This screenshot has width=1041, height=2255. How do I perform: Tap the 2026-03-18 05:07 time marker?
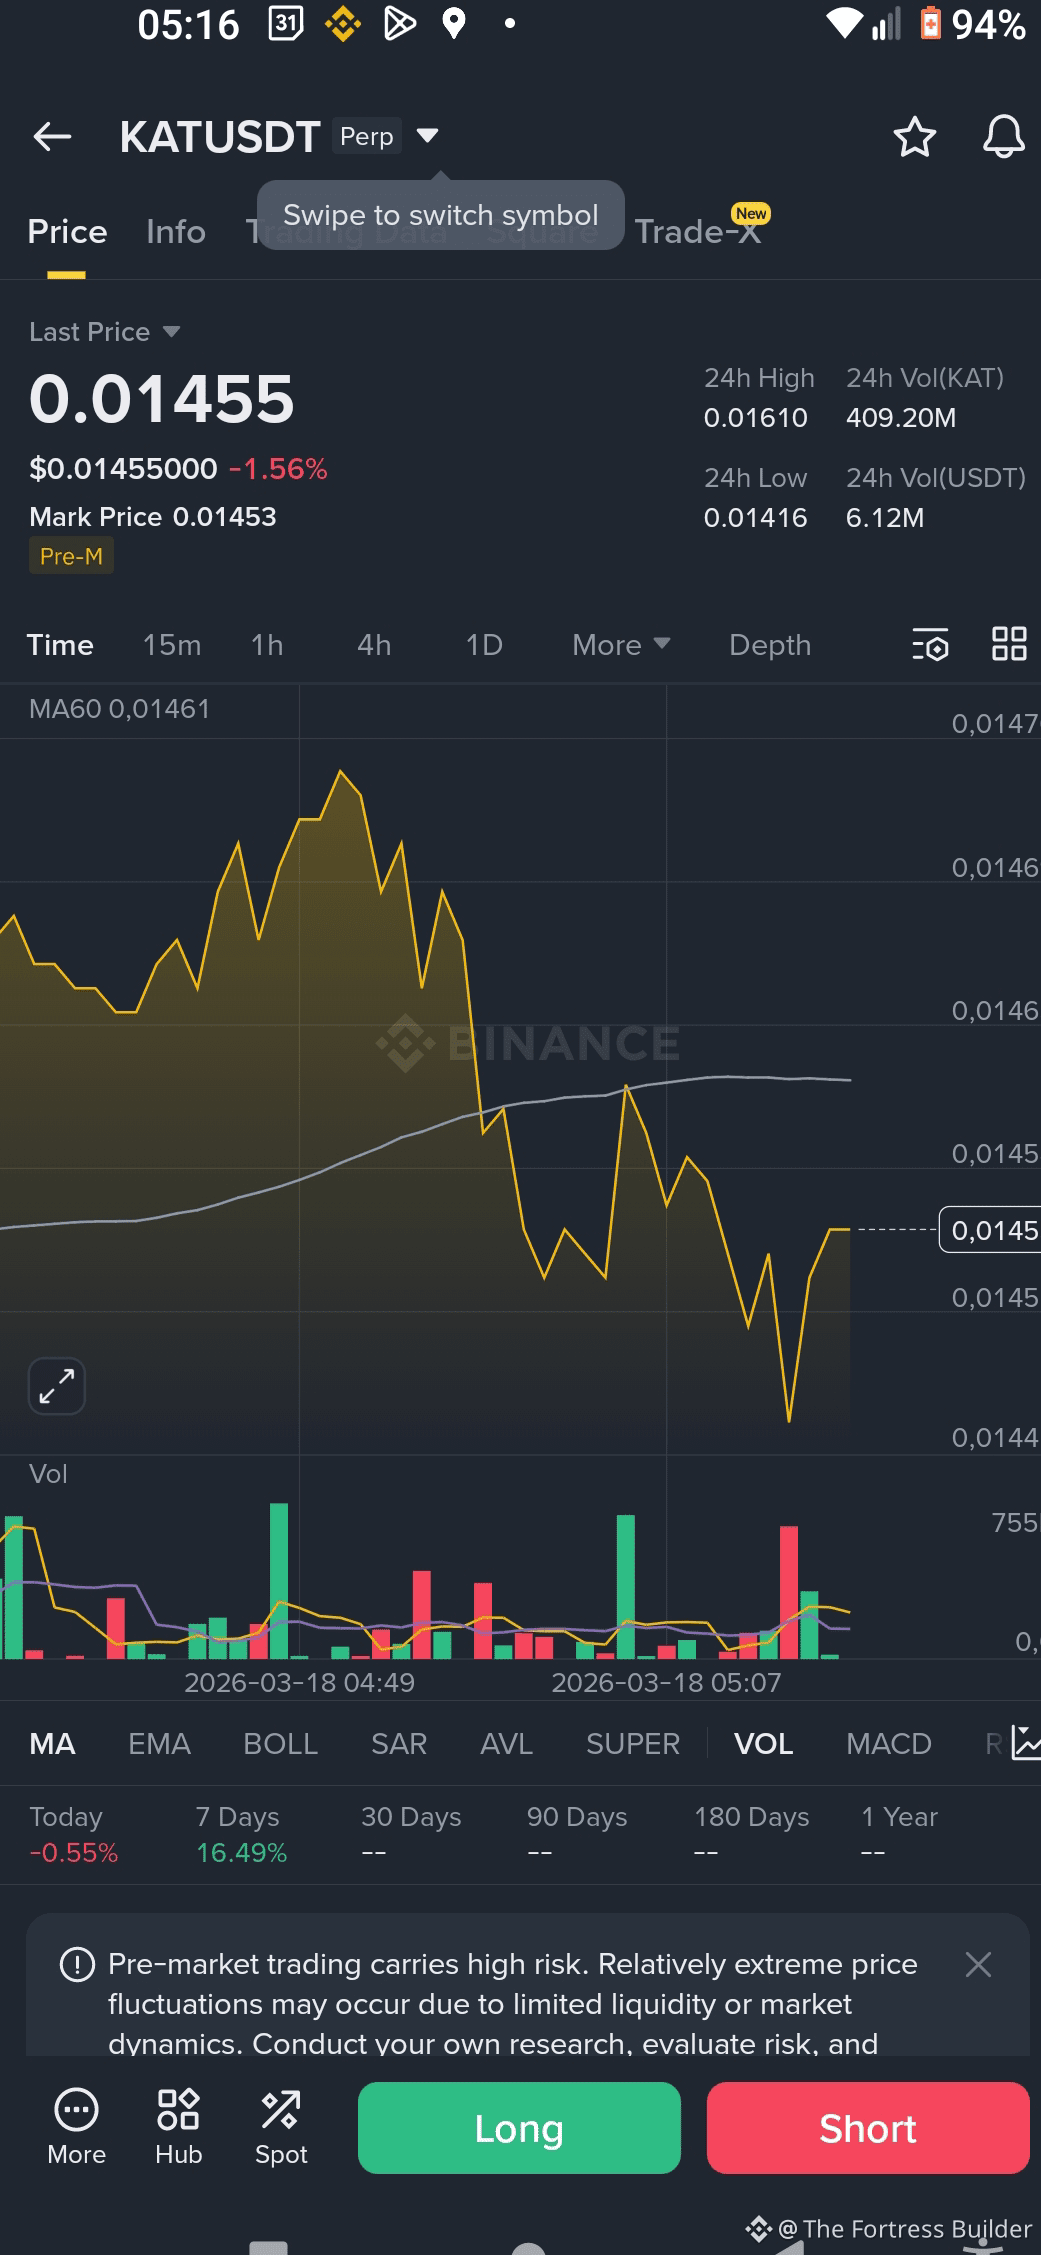point(666,1683)
